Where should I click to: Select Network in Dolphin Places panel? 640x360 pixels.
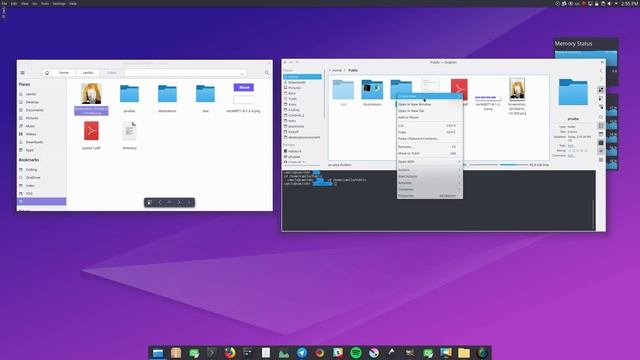tap(302, 151)
